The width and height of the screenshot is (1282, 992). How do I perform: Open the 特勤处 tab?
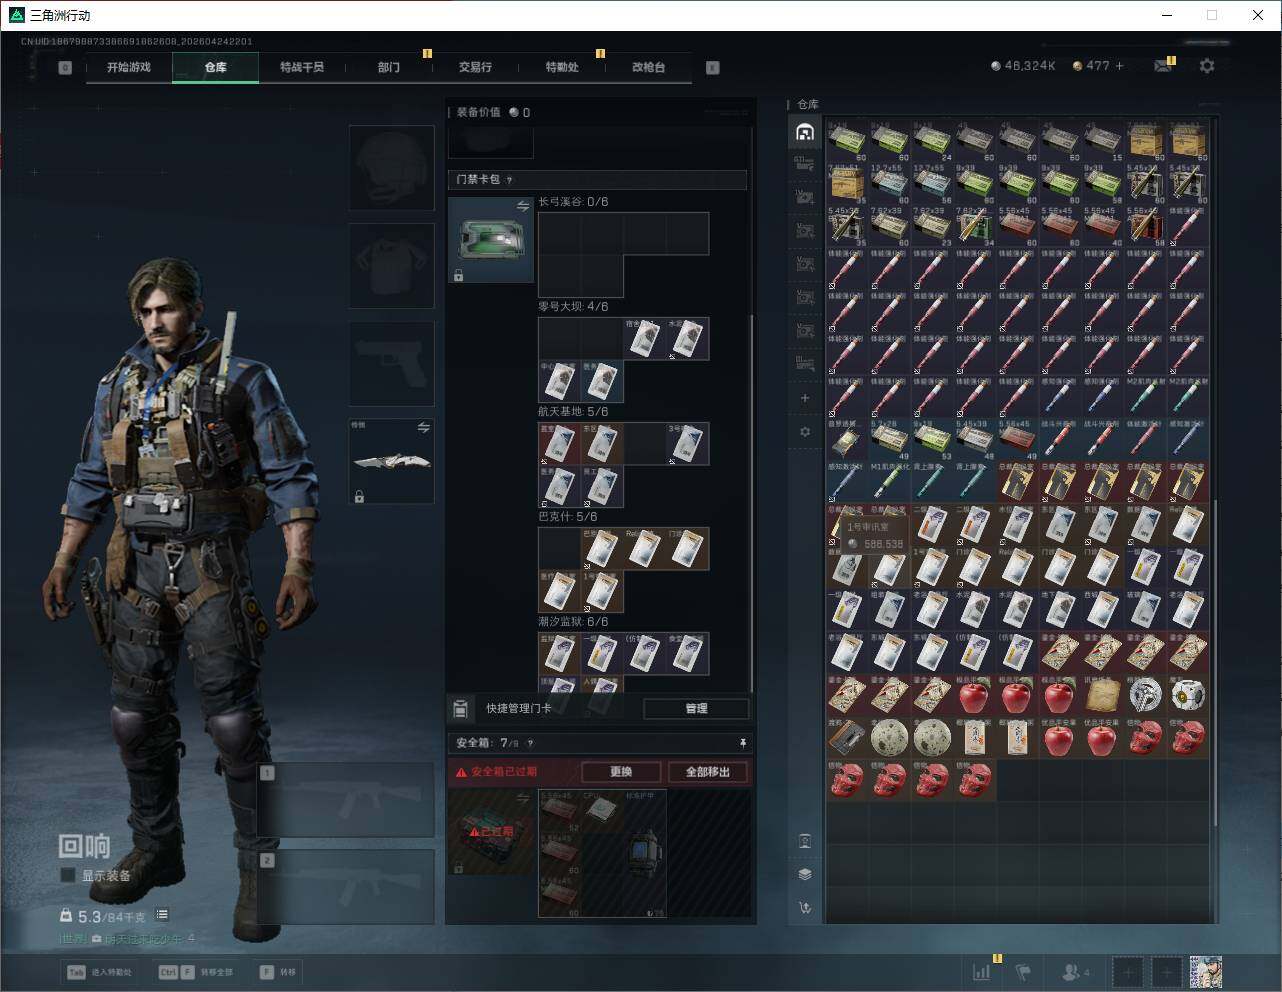click(562, 67)
